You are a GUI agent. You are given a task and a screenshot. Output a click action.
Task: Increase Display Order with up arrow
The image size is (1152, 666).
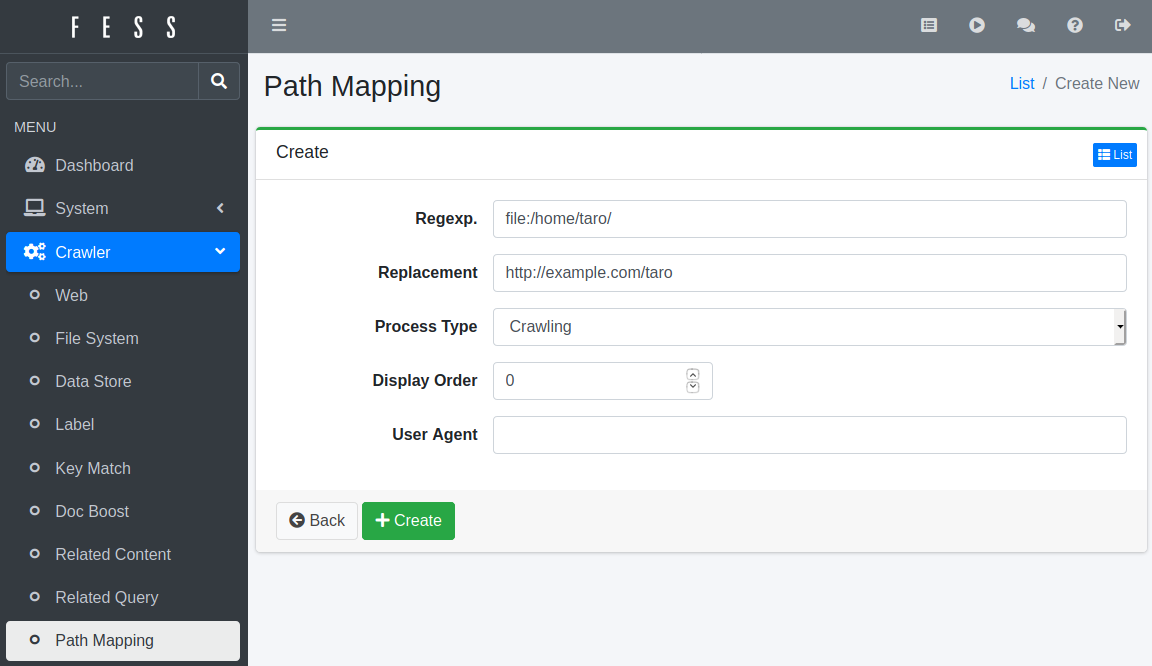pyautogui.click(x=693, y=374)
